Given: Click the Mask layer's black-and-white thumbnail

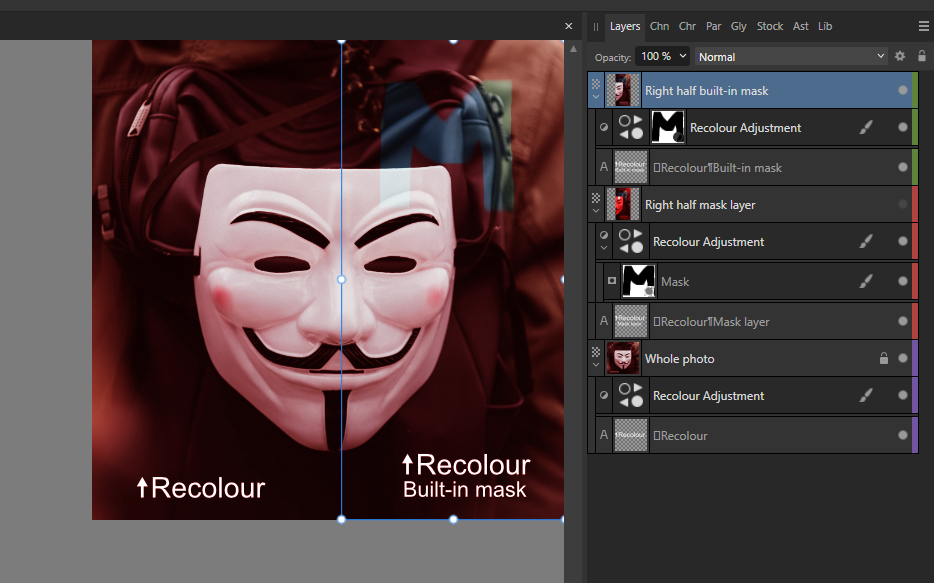Looking at the screenshot, I should (x=639, y=281).
